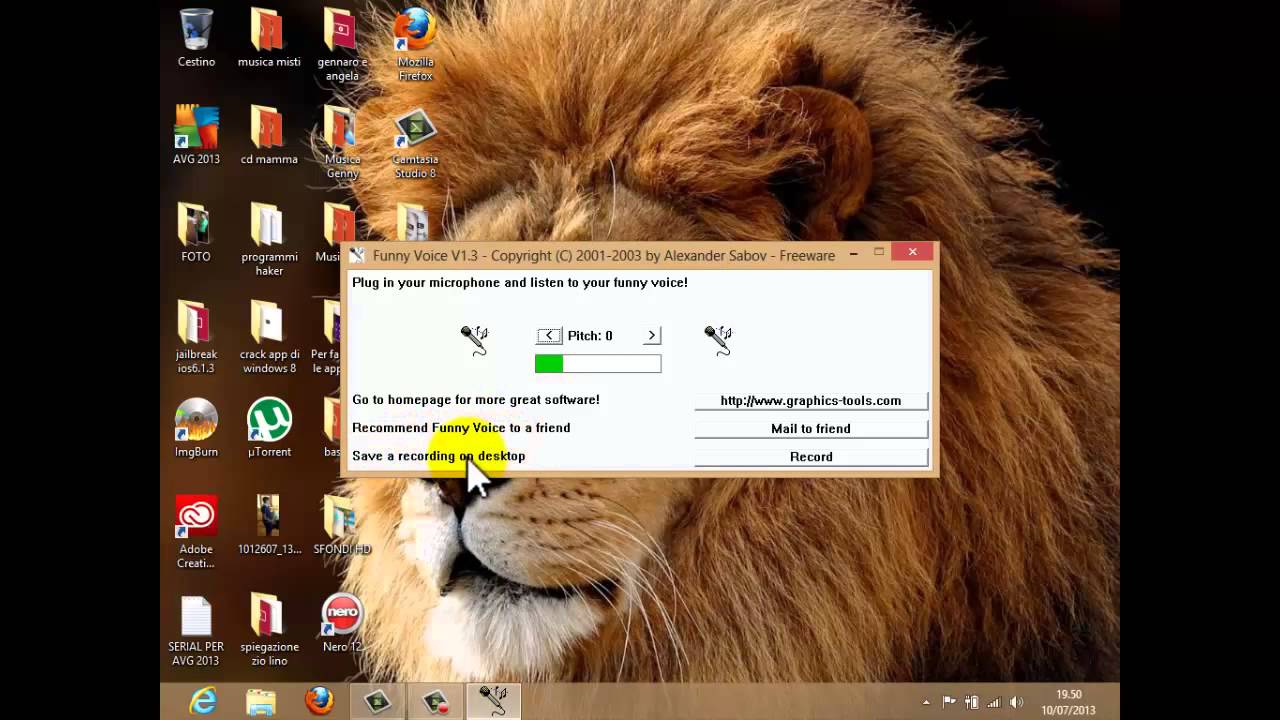Open the http://www.graphics-tools.com homepage button
This screenshot has width=1280, height=720.
(x=811, y=400)
